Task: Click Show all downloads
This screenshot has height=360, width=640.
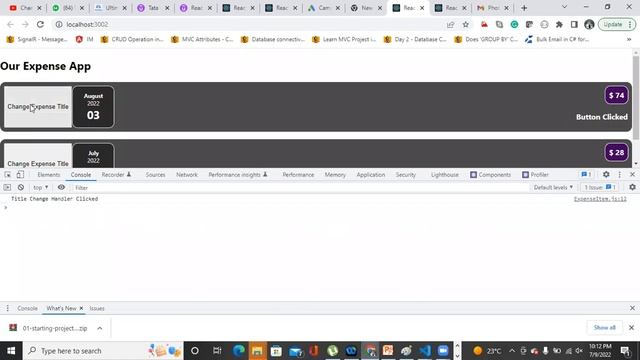Action: click(x=604, y=328)
